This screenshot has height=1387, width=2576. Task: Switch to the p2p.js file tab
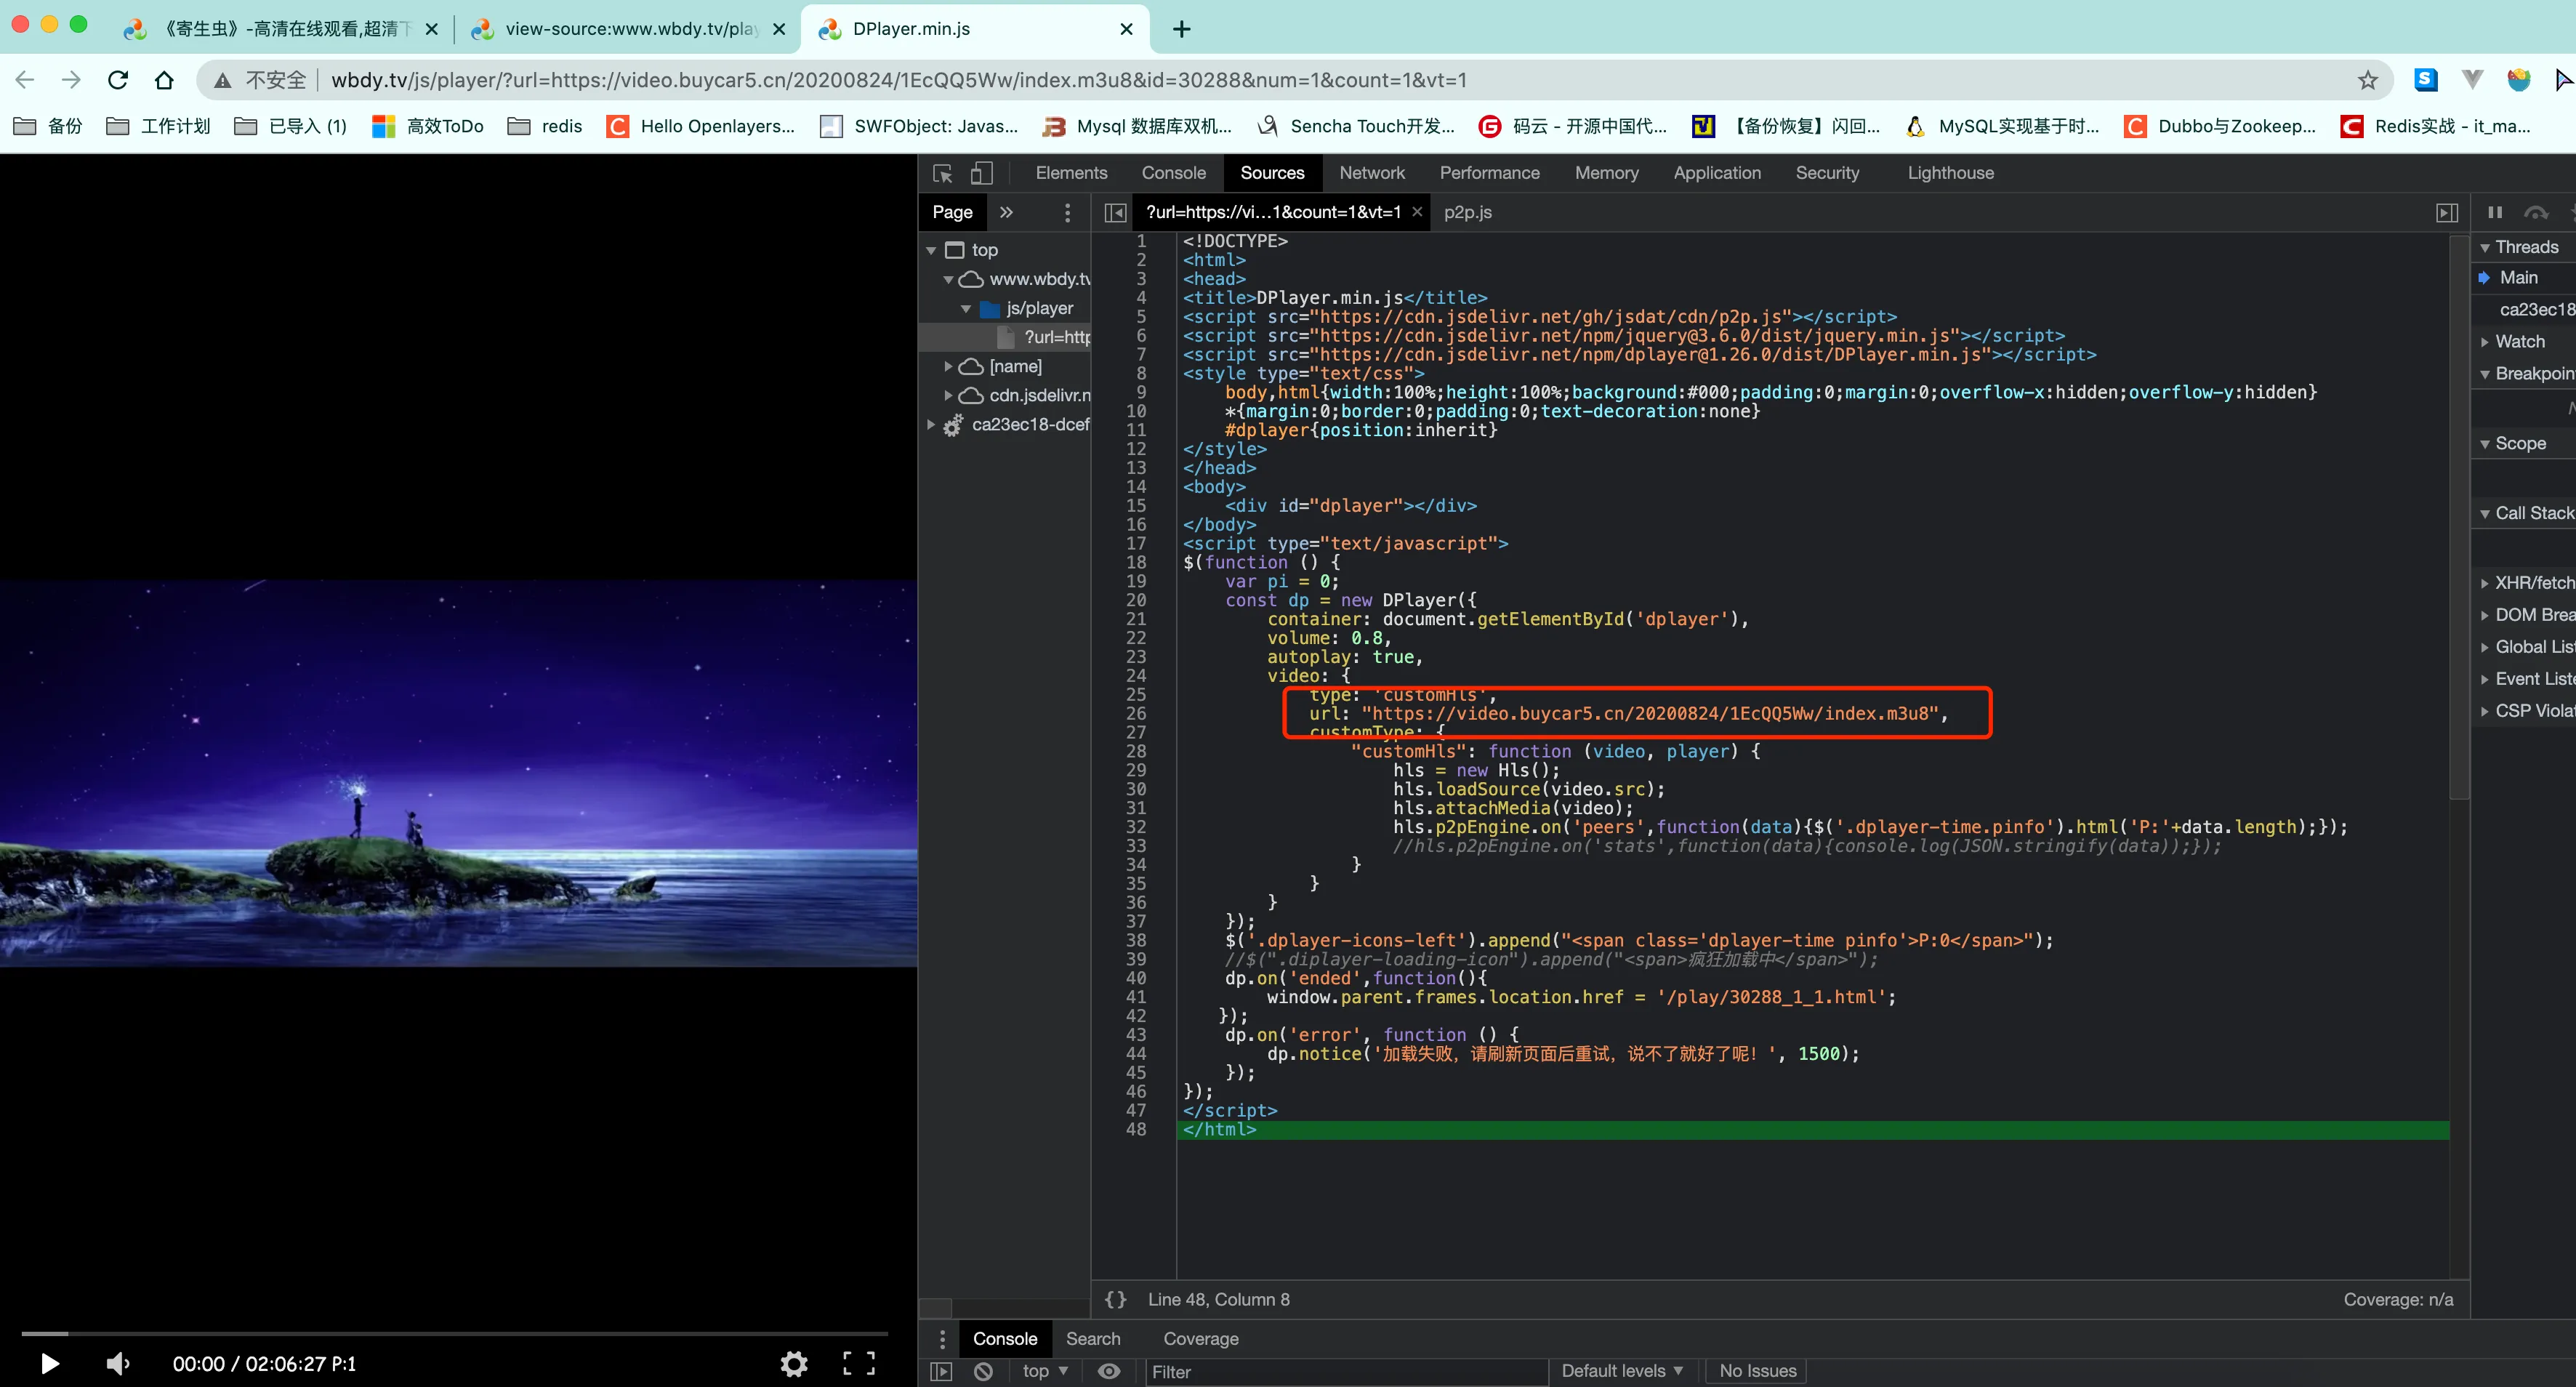1467,212
